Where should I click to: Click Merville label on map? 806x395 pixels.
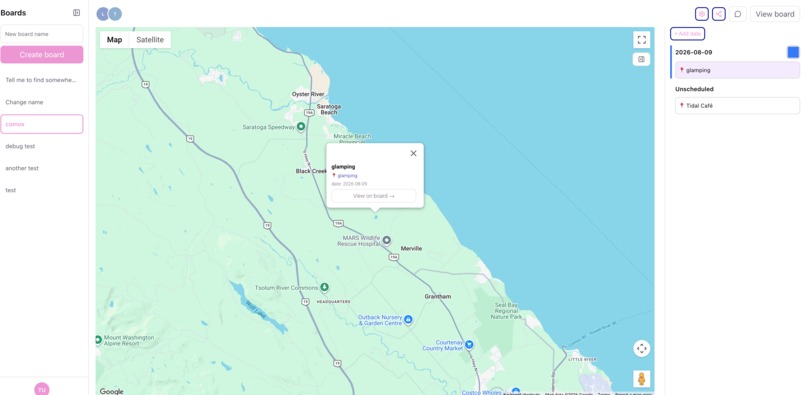(x=411, y=248)
